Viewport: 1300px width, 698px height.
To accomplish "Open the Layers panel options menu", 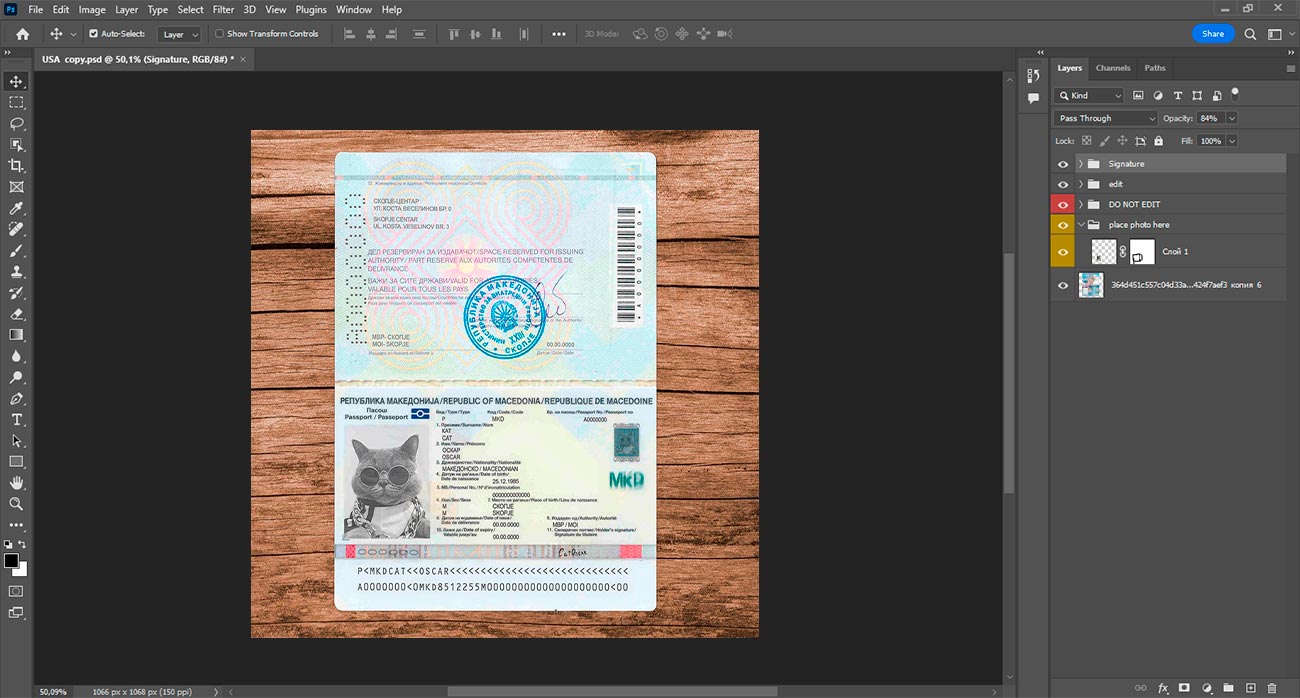I will coord(1290,68).
